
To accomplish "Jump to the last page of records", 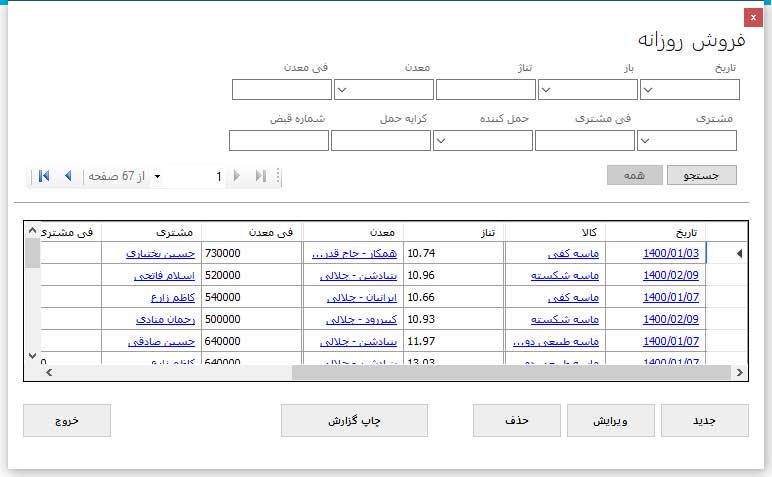I will [261, 176].
